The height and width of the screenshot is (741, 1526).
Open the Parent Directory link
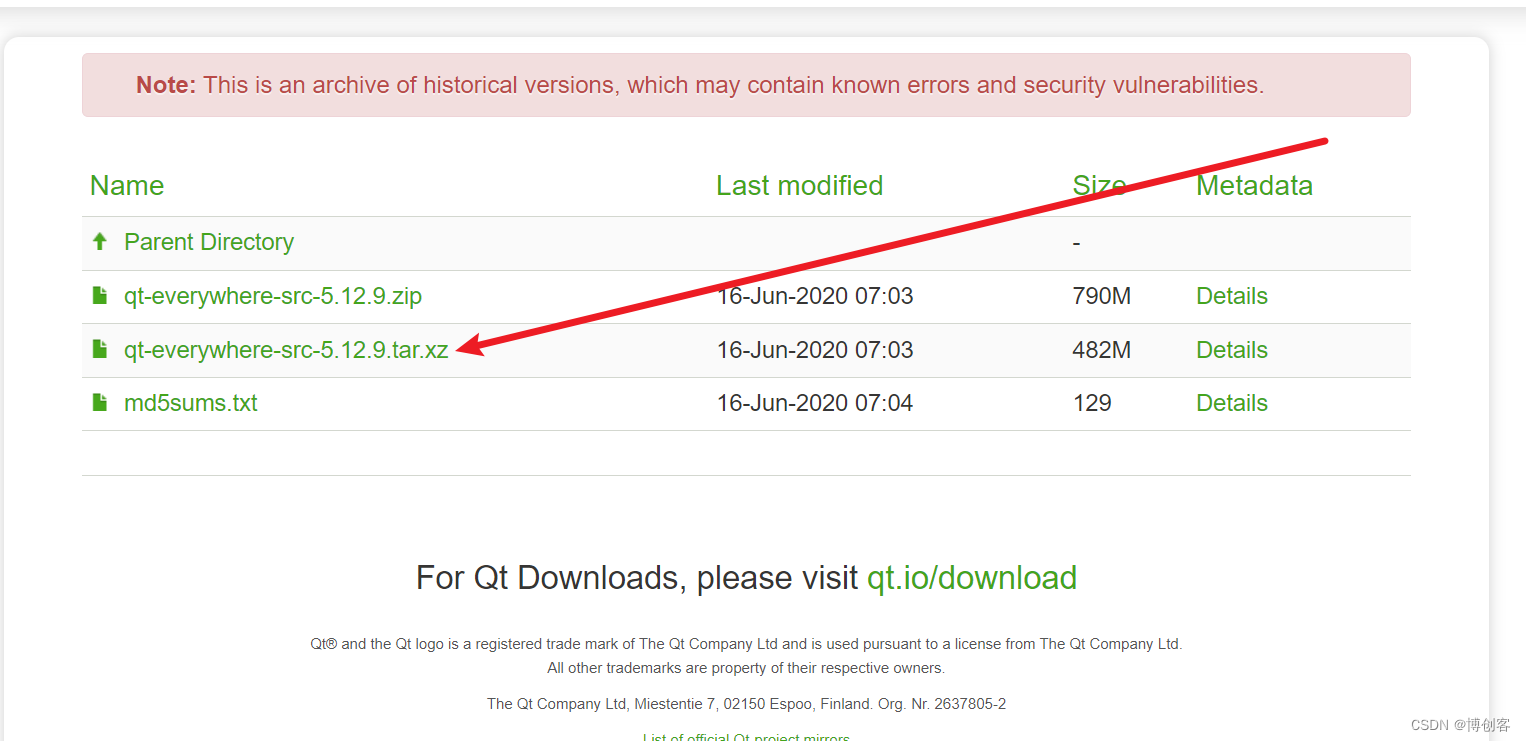[208, 242]
